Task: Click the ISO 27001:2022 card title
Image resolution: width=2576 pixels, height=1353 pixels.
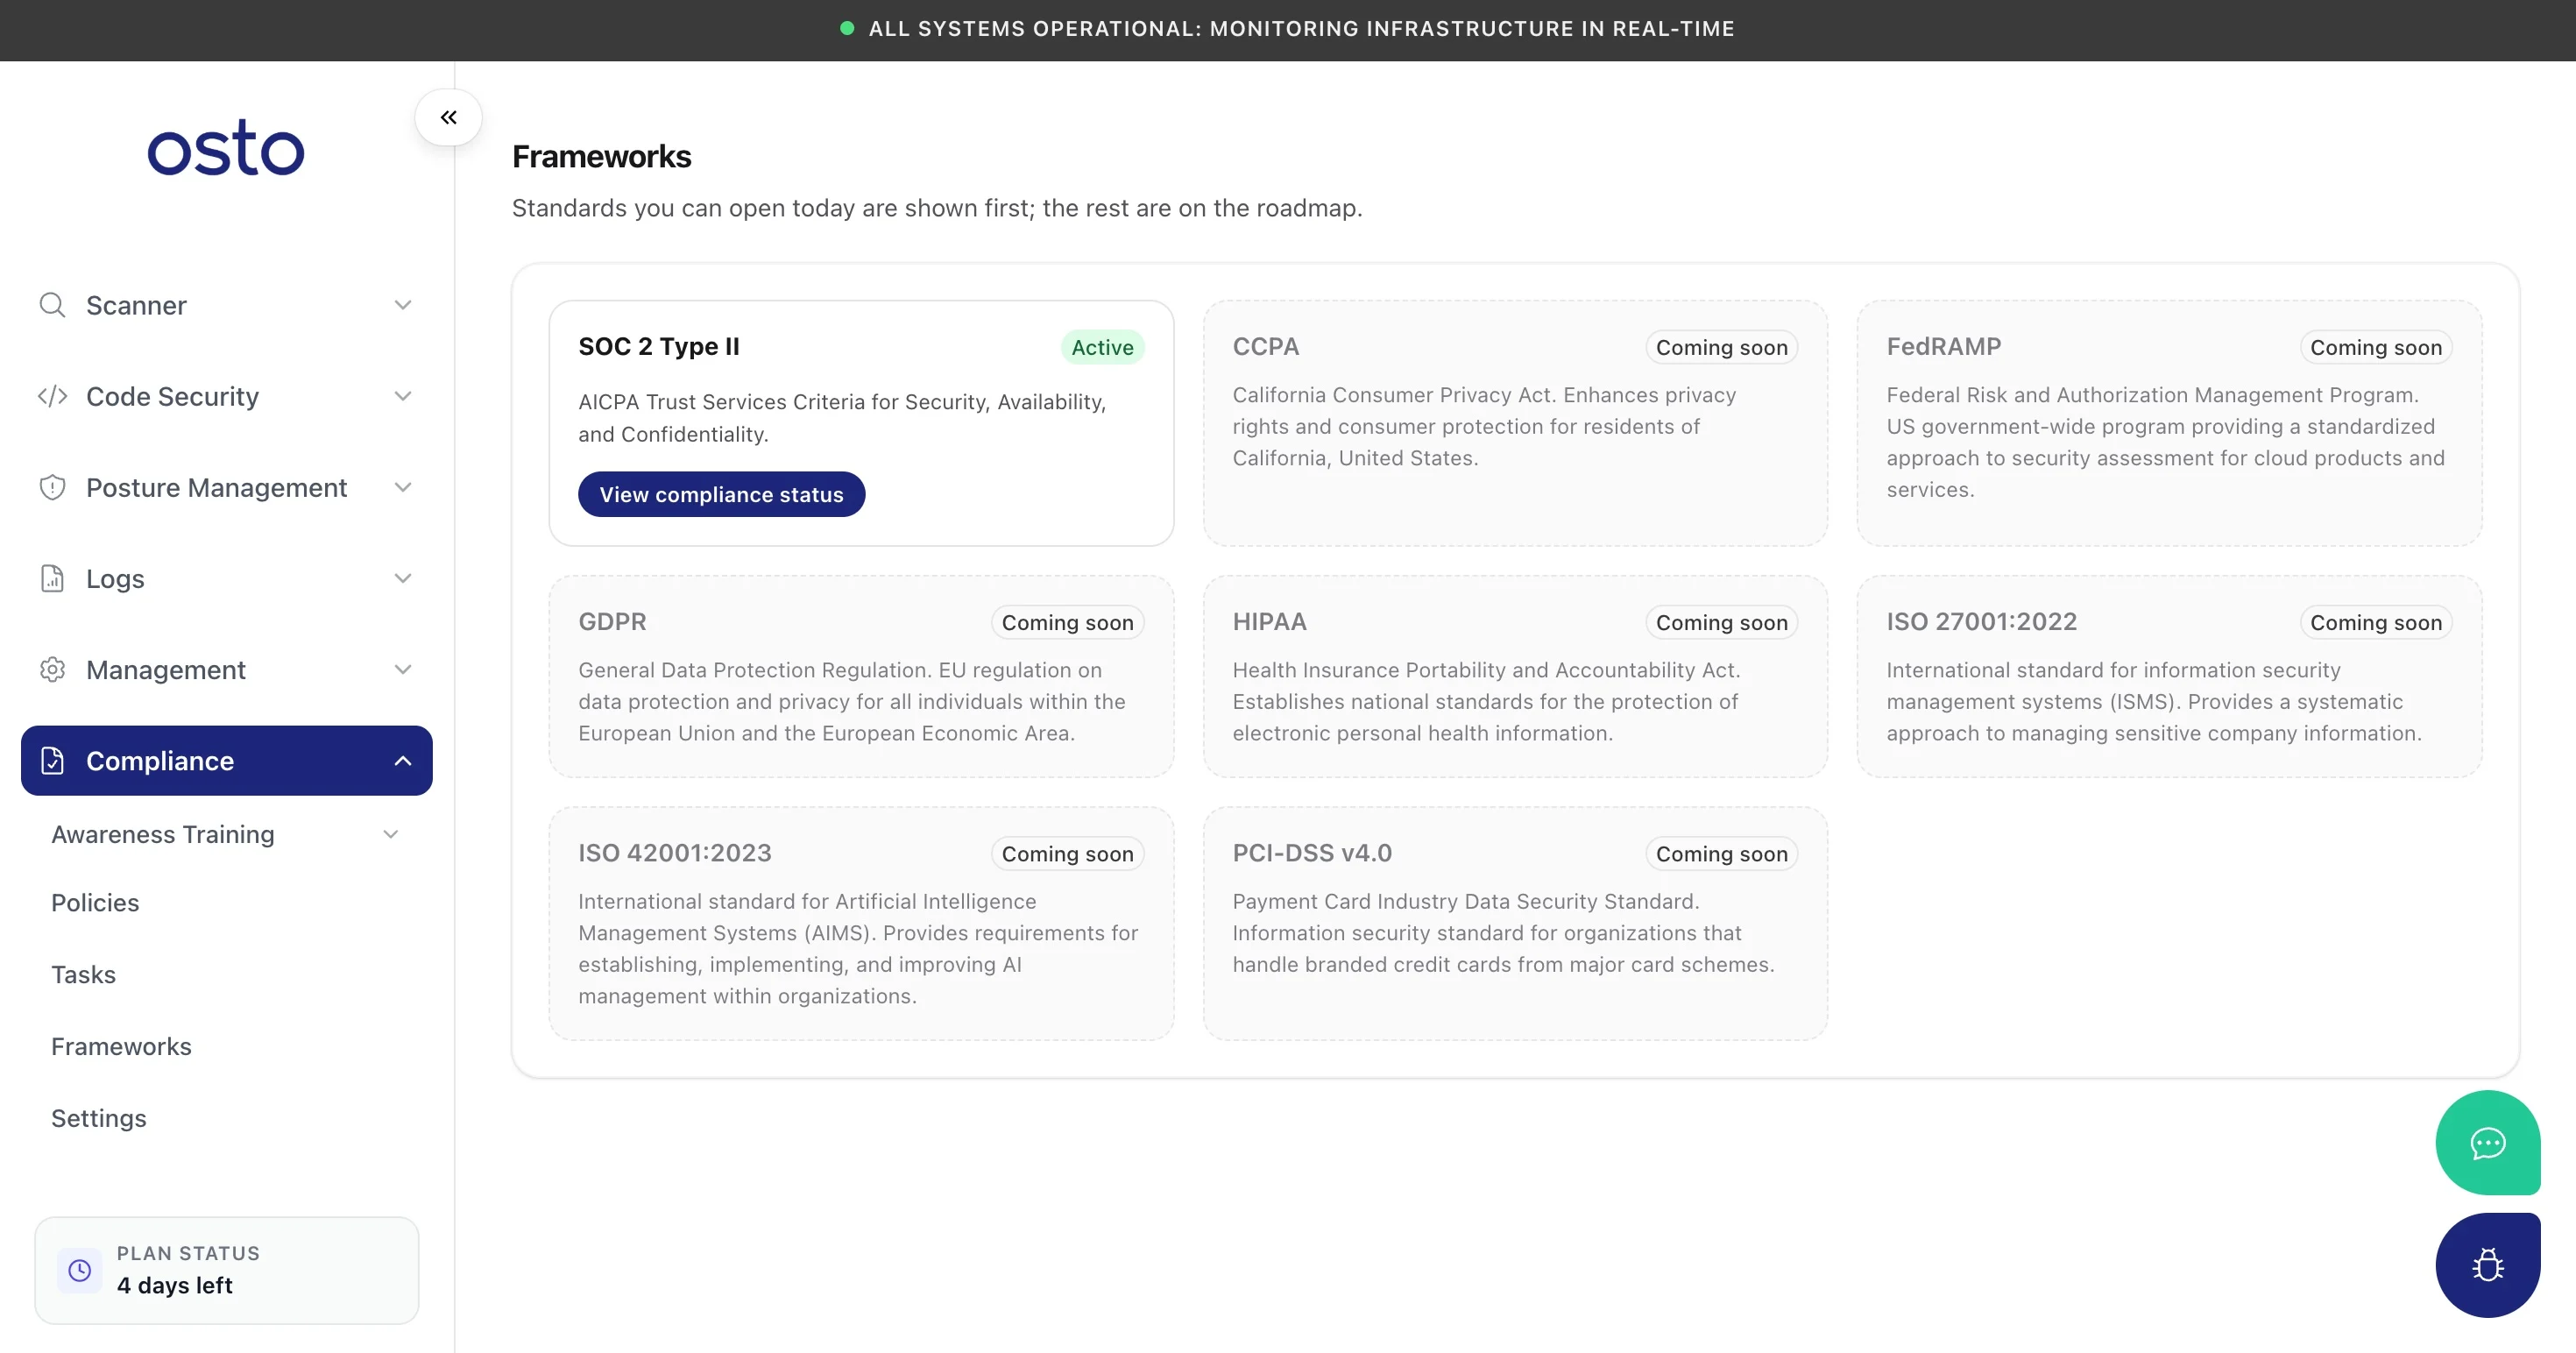Action: click(x=1981, y=621)
